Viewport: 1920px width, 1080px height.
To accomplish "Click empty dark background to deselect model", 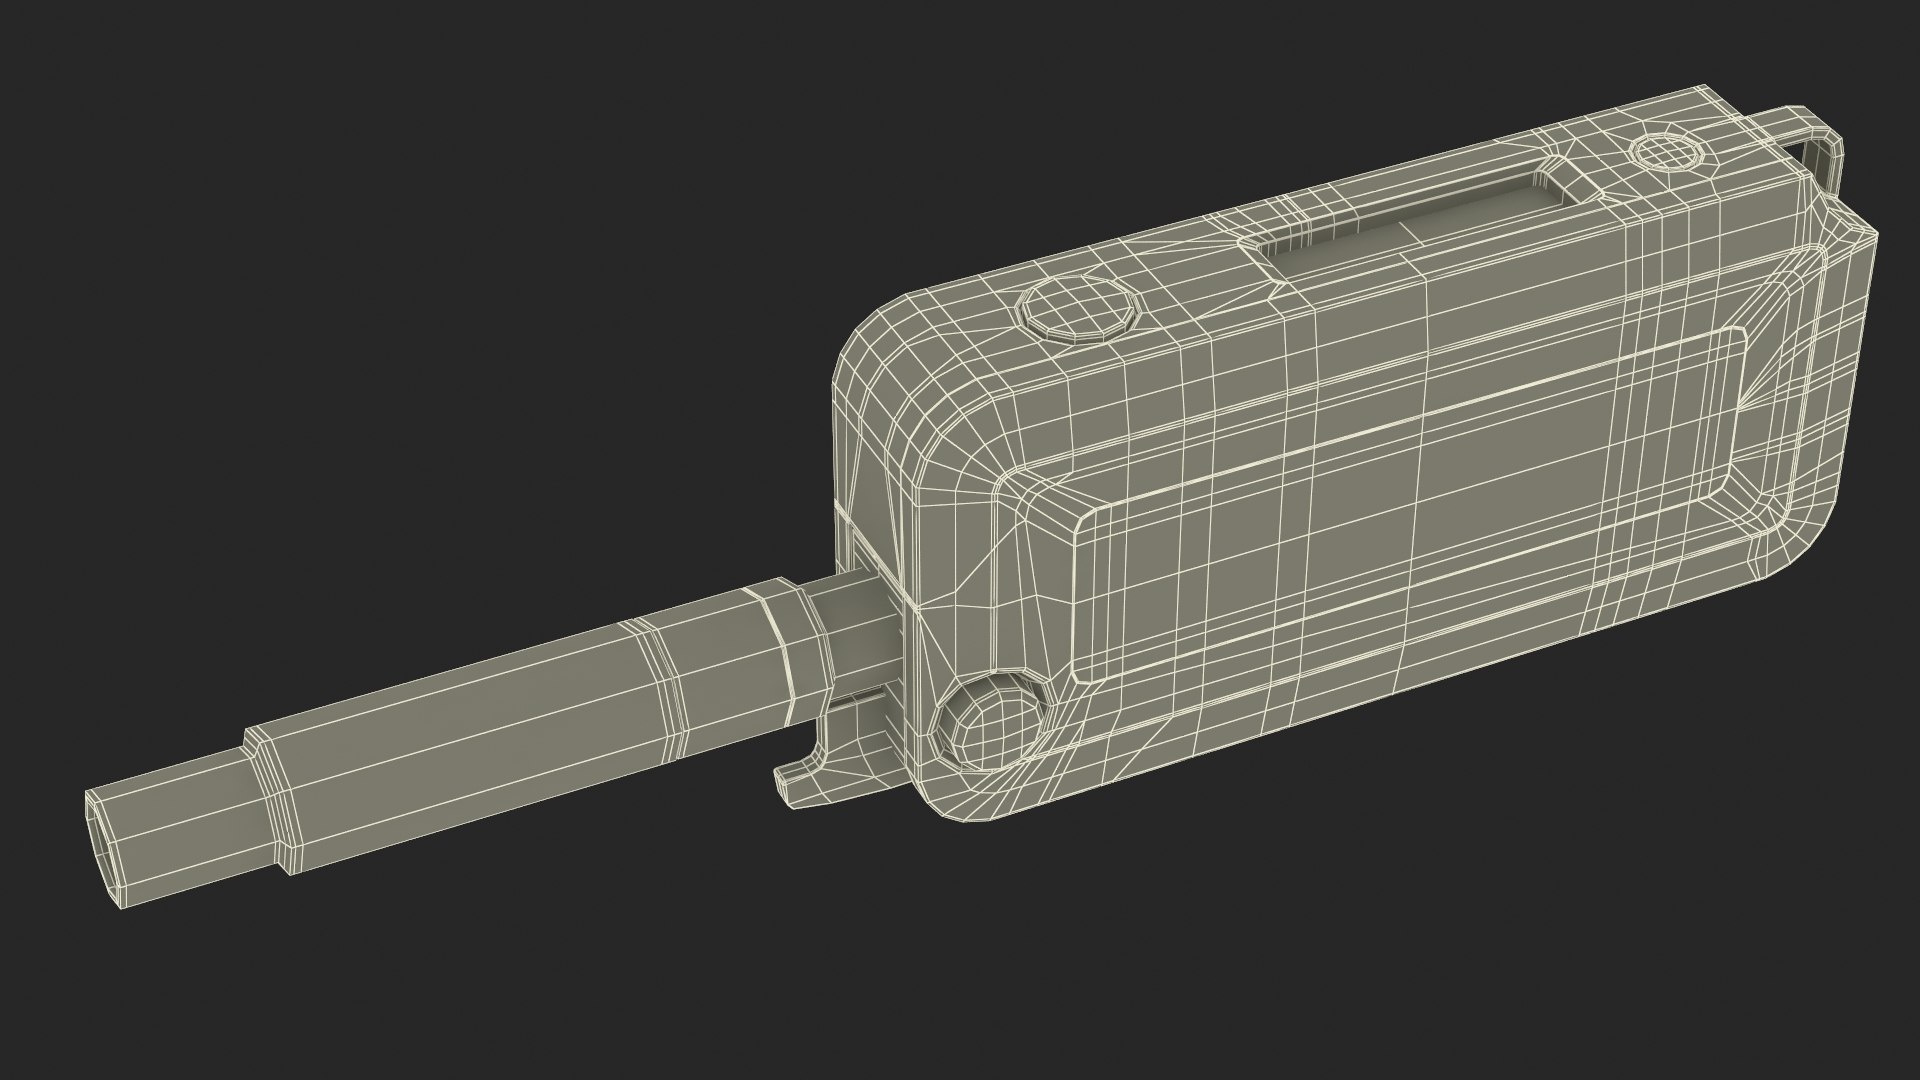I will [400, 250].
